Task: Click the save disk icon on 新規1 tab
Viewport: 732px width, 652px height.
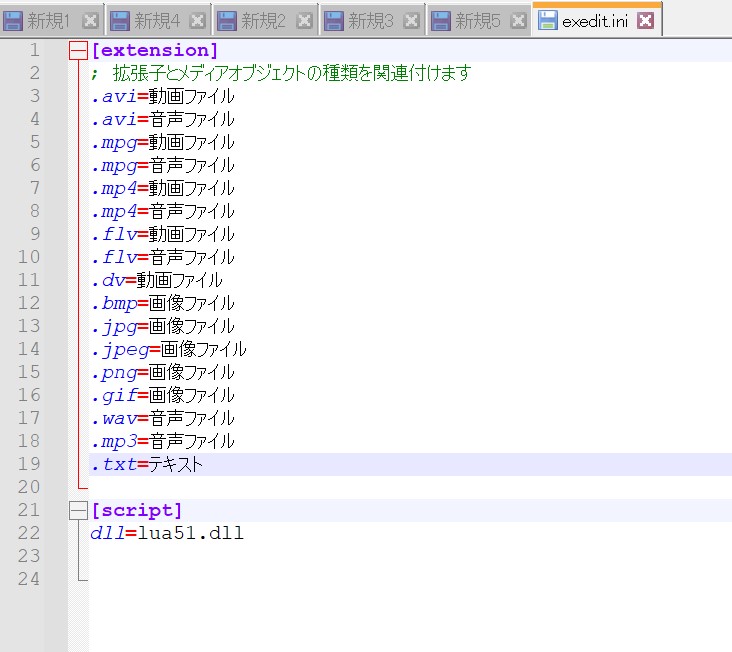Action: coord(13,21)
